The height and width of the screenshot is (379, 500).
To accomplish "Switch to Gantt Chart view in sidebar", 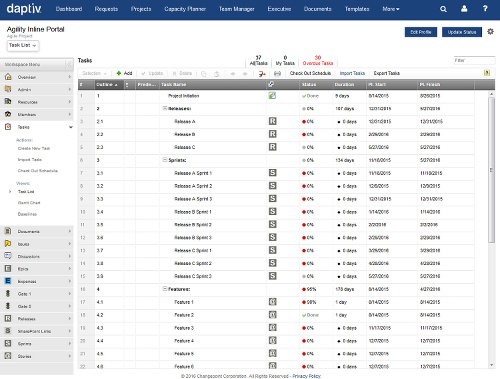I will [29, 203].
